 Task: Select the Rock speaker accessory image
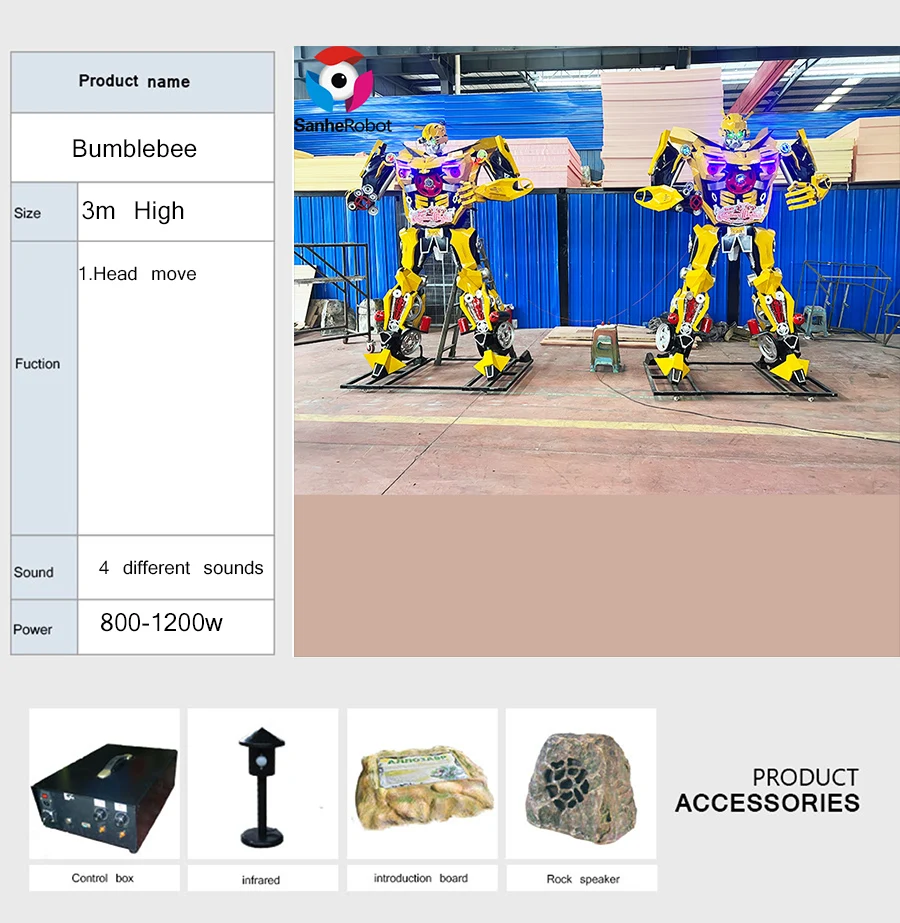pos(581,783)
